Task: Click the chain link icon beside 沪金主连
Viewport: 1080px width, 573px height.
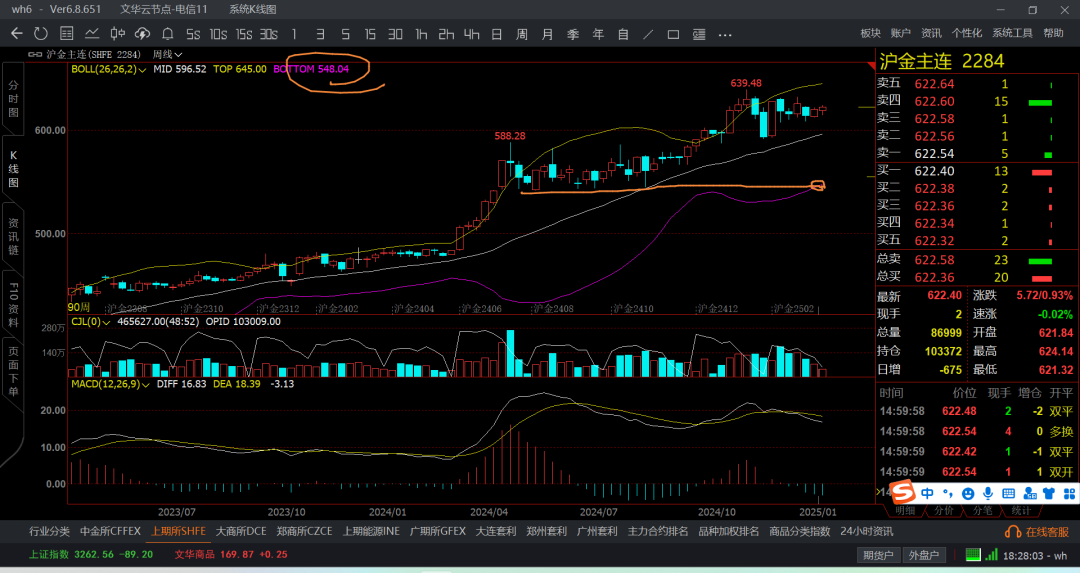Action: click(35, 54)
